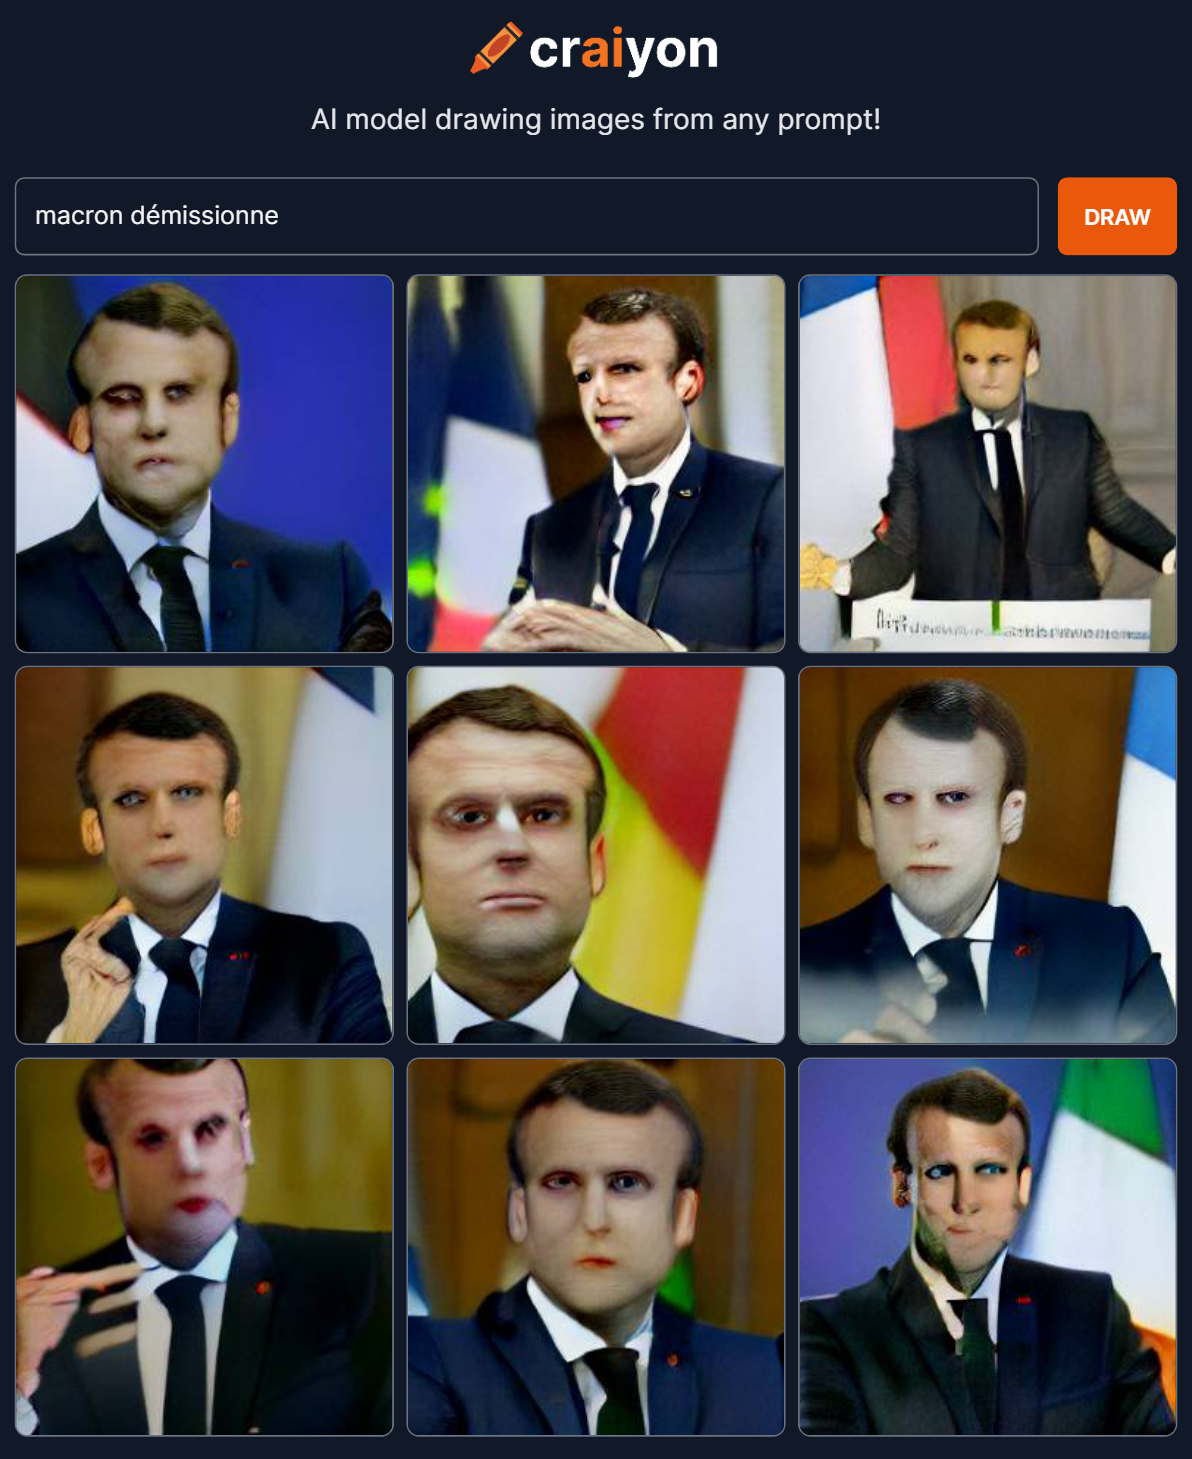Select the close-up face thumbnail with red-yellow flag

click(x=596, y=855)
